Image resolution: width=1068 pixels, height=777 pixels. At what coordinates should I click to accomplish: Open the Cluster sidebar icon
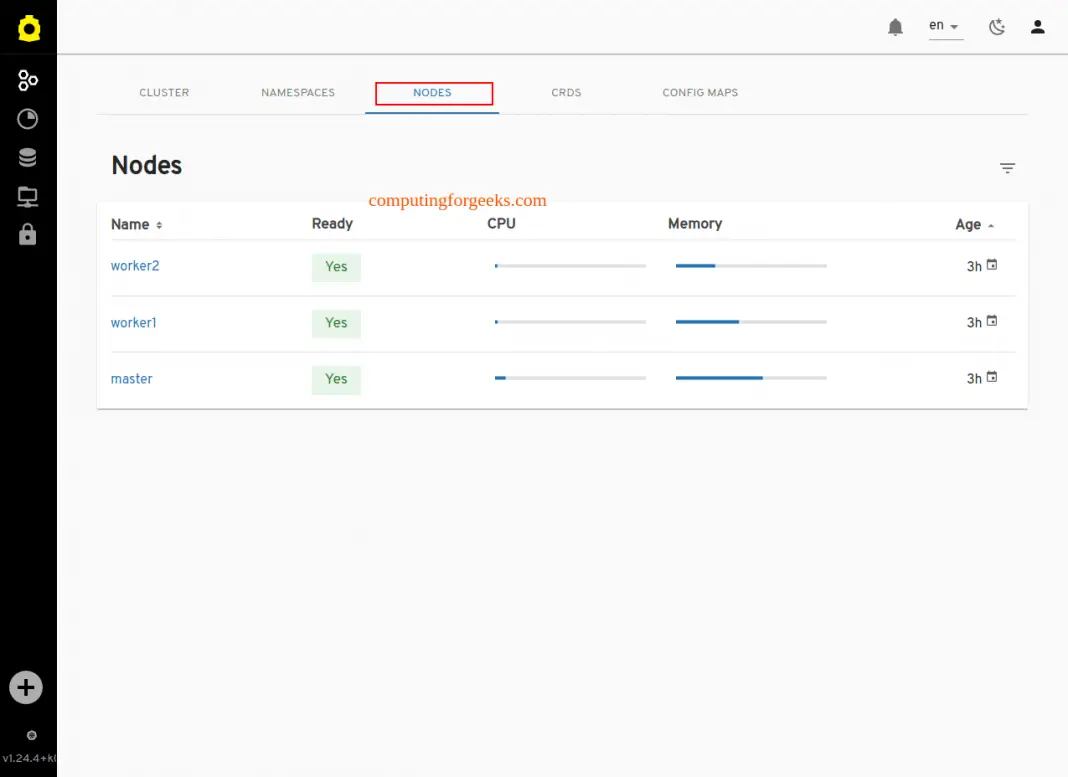tap(28, 81)
